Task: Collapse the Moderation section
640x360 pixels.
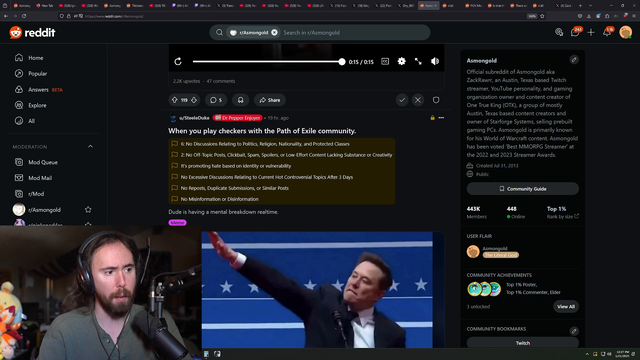Action: pos(90,147)
